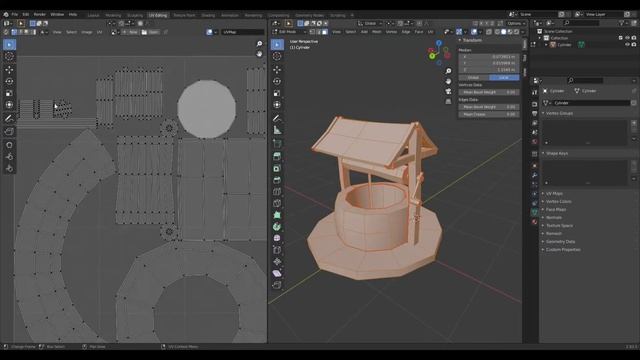
Task: Select the Extrude Region tool
Action: [x=277, y=156]
